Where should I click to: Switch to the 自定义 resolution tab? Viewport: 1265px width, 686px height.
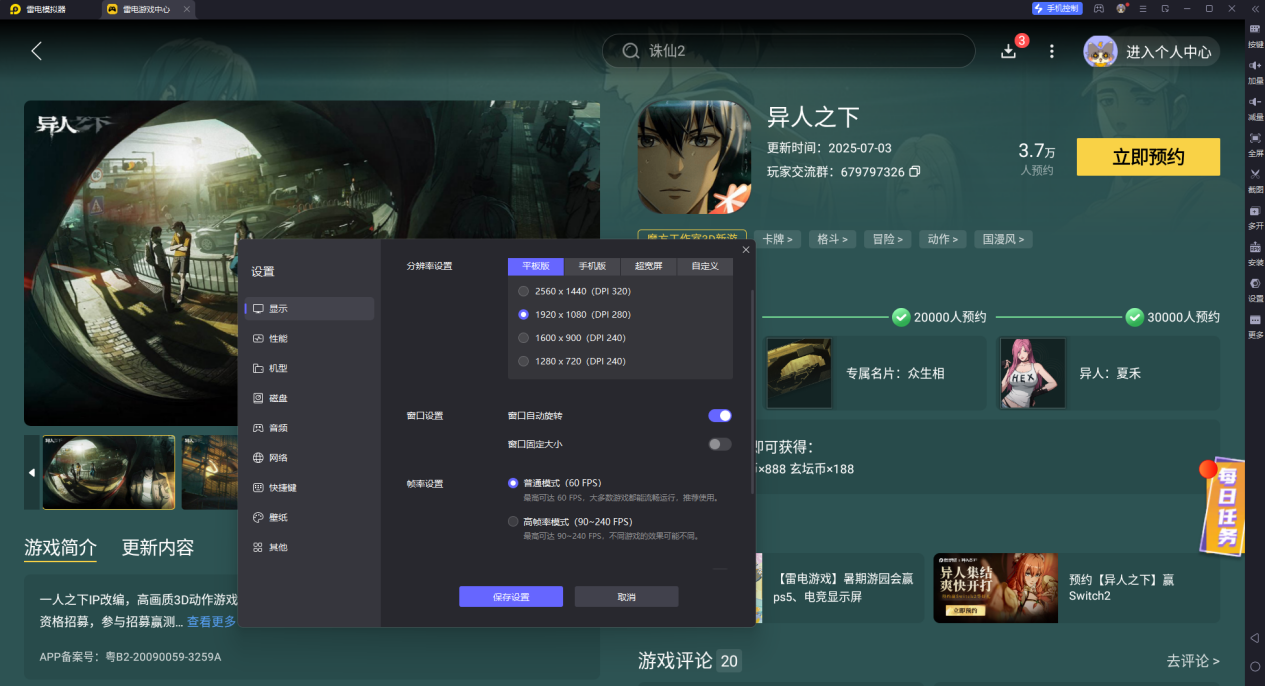(x=705, y=266)
